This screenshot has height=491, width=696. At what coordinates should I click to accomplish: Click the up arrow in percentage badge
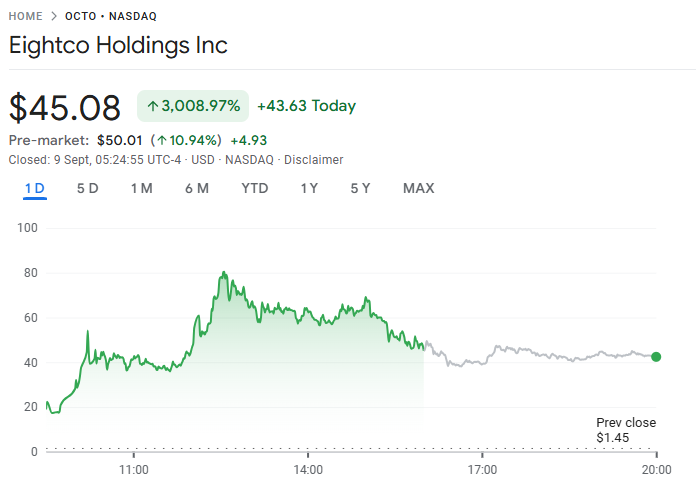coord(153,106)
